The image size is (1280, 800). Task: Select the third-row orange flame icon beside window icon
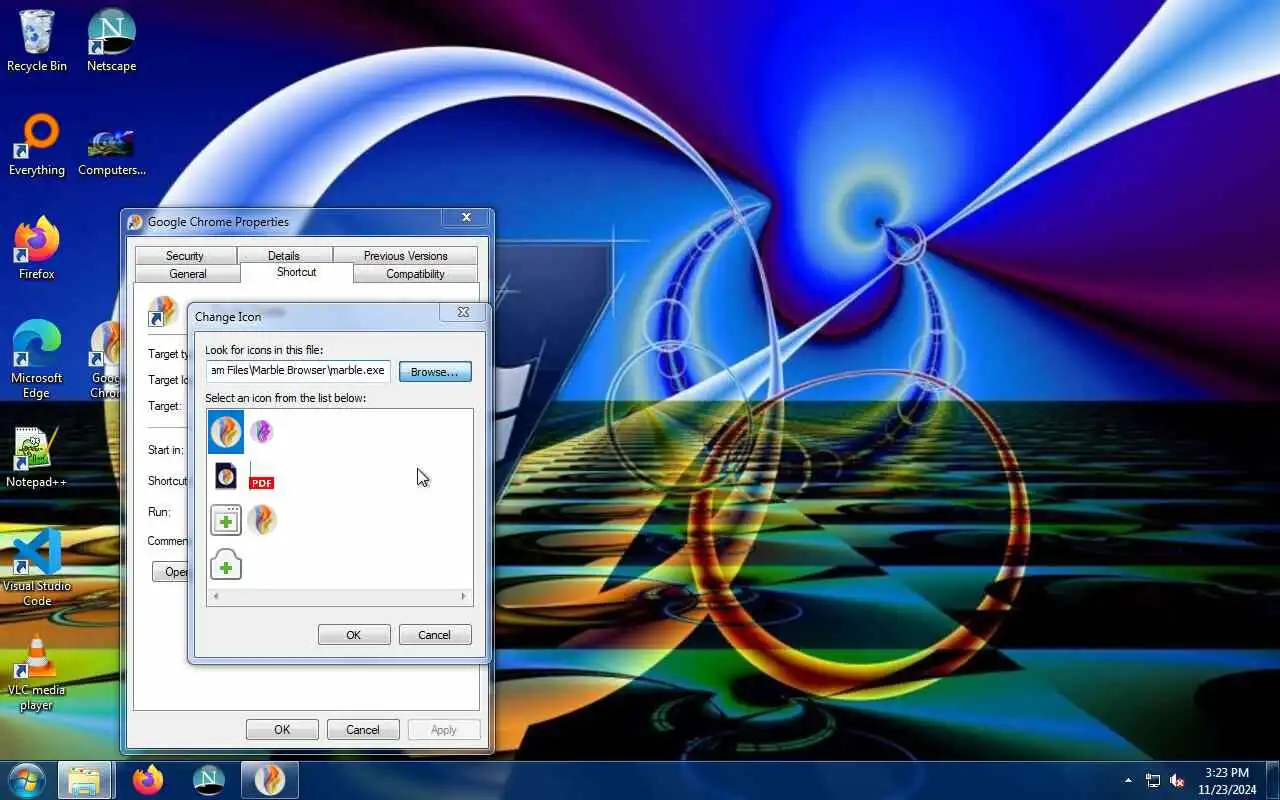click(261, 520)
